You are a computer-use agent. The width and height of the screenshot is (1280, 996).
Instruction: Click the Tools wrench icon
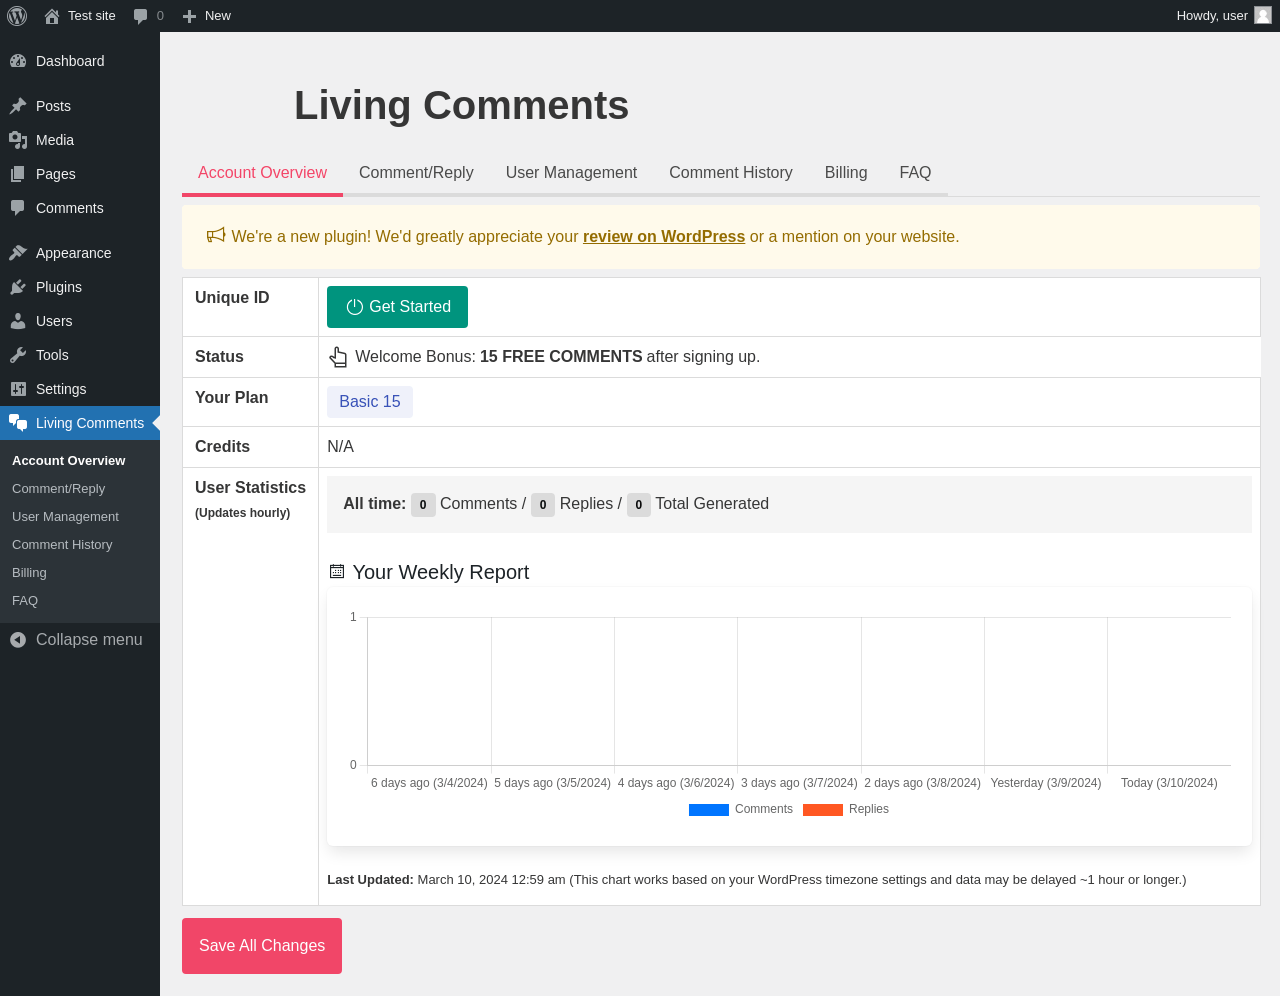point(18,355)
